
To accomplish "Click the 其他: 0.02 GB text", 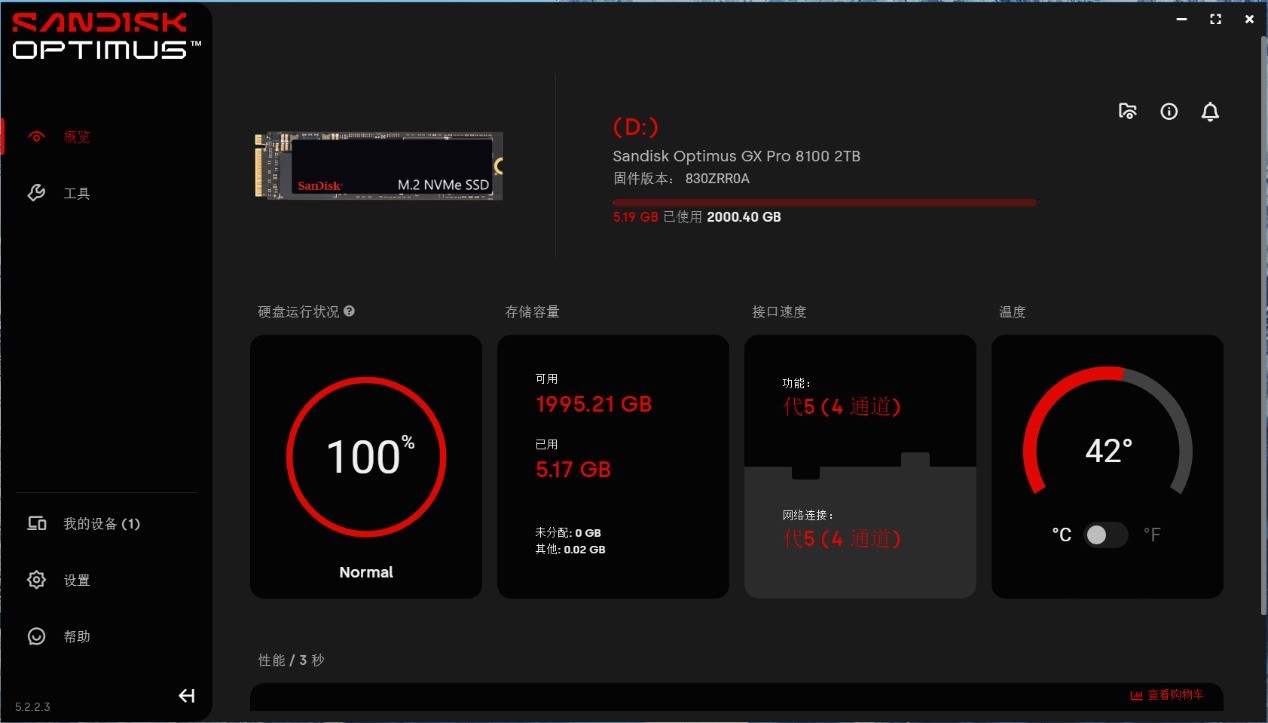I will [x=570, y=549].
